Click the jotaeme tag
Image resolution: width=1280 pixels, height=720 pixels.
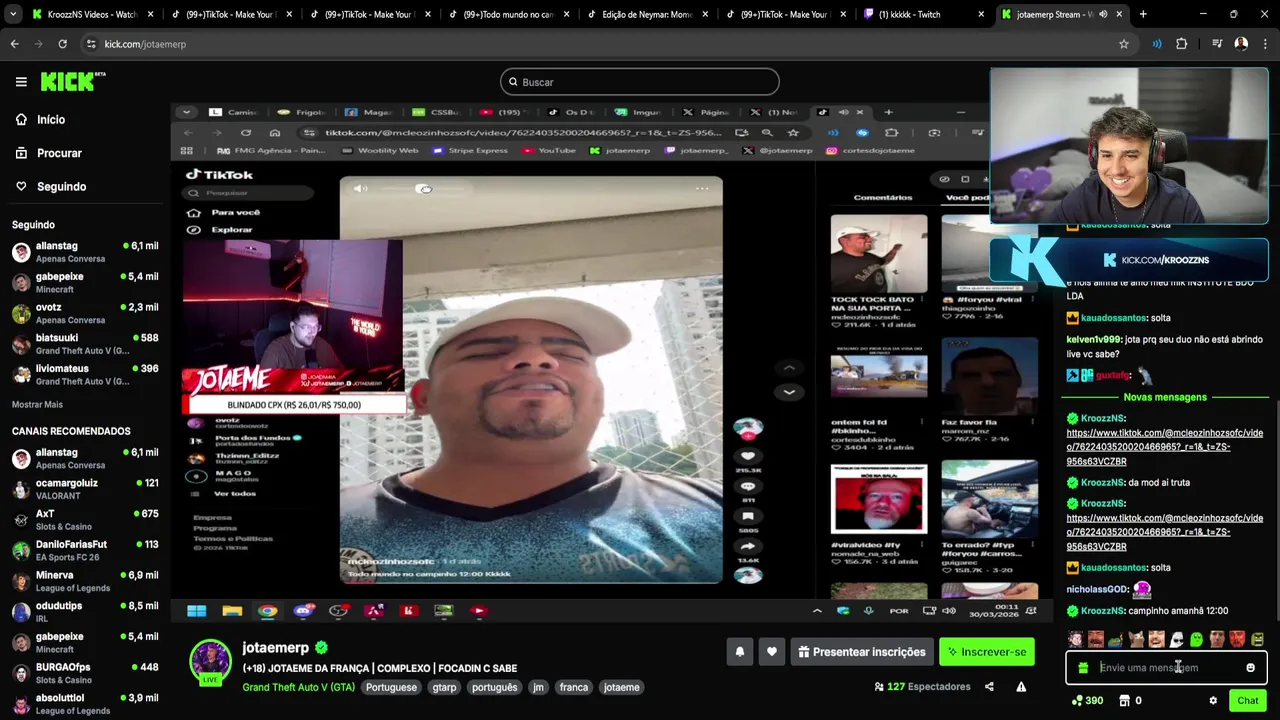[x=621, y=687]
